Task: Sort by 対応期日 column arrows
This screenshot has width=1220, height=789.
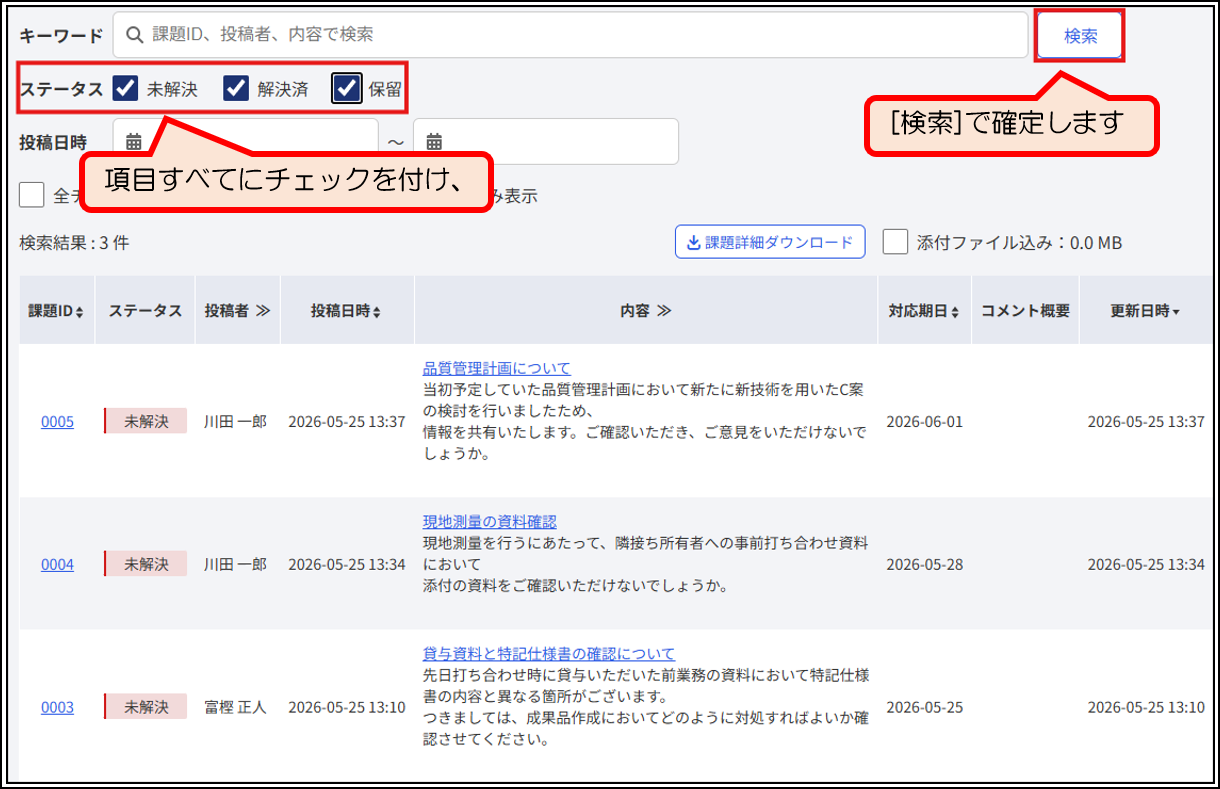Action: [955, 312]
